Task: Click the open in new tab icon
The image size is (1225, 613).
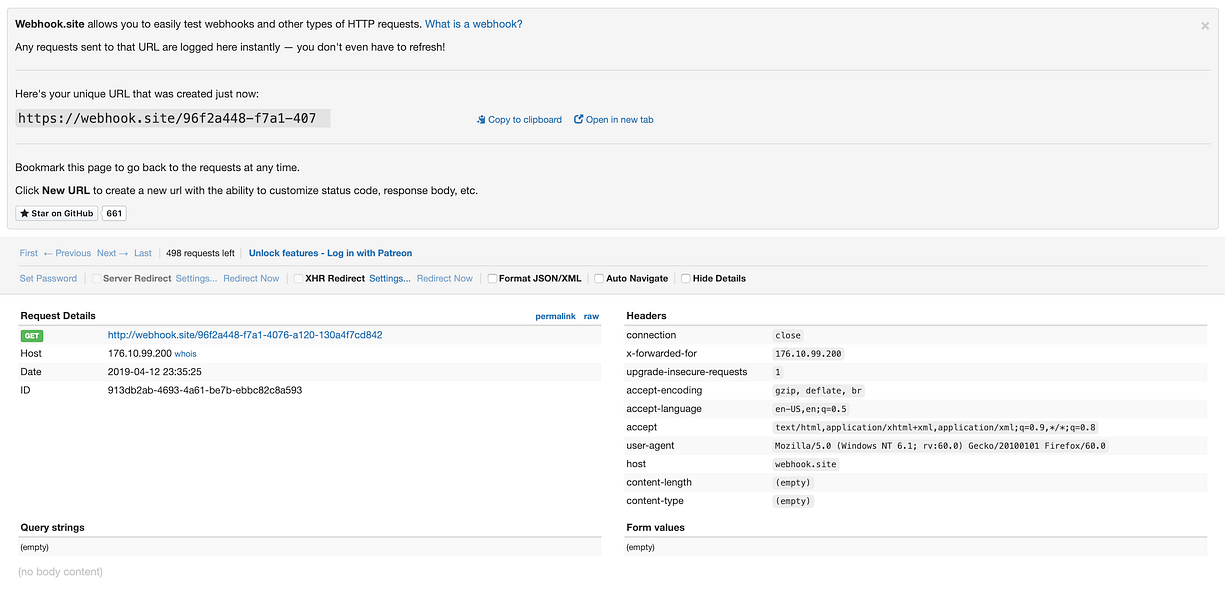Action: point(579,120)
